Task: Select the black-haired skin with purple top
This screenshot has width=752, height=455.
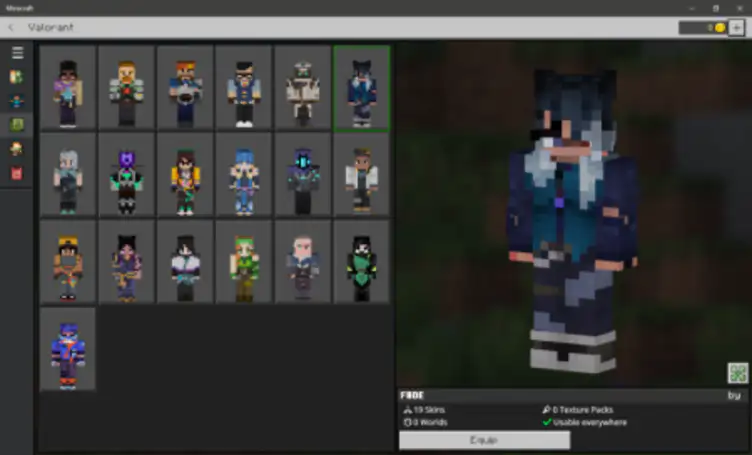Action: coord(68,88)
